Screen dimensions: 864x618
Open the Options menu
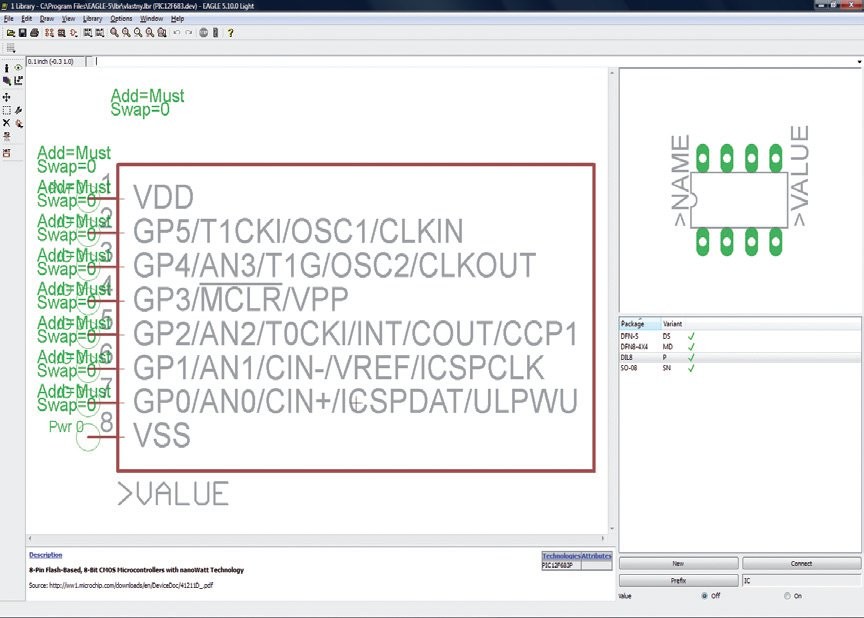pyautogui.click(x=121, y=19)
